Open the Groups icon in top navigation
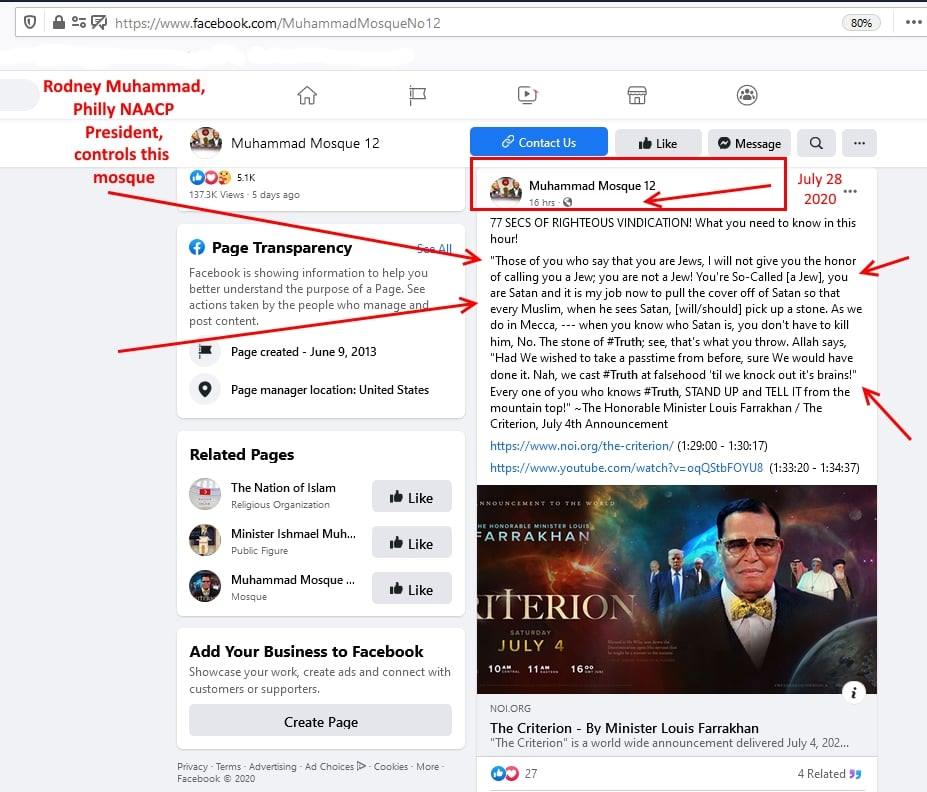This screenshot has height=792, width=927. pyautogui.click(x=747, y=95)
